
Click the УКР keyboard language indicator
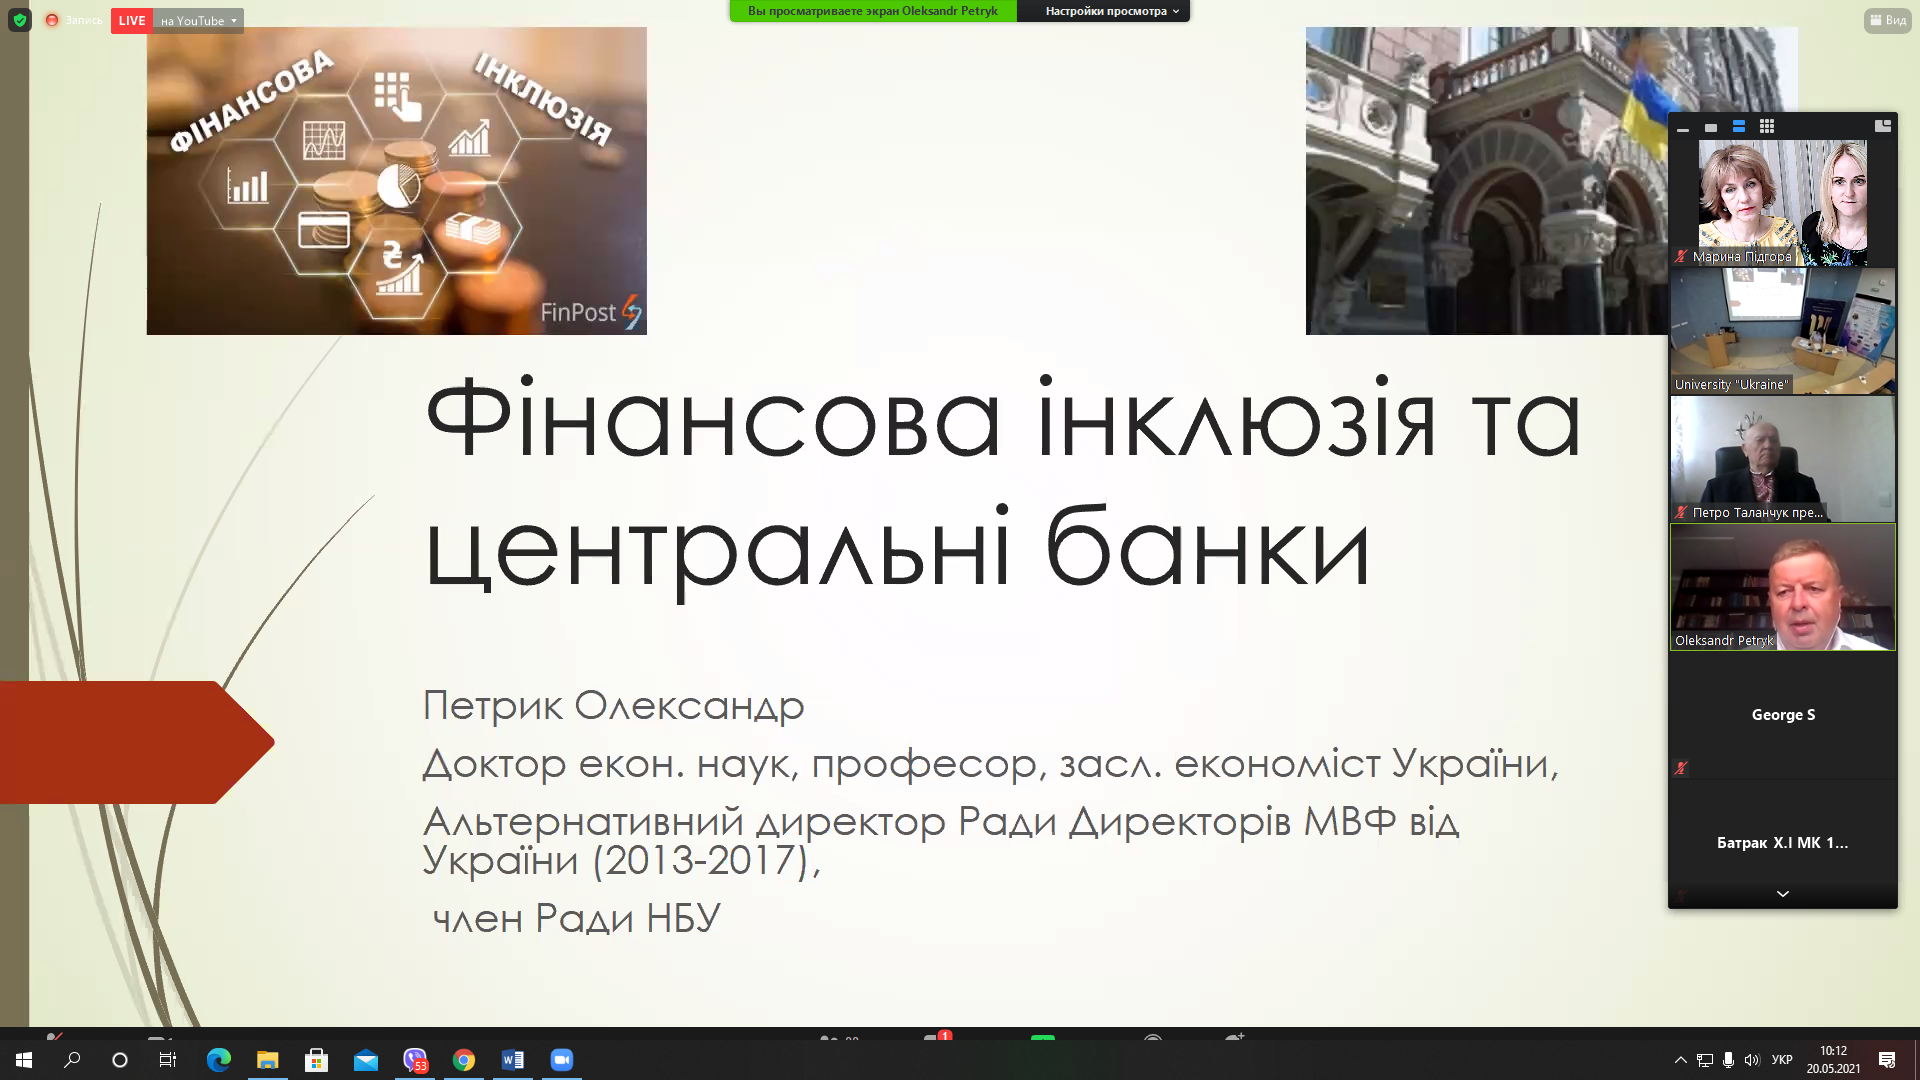(x=1782, y=1060)
